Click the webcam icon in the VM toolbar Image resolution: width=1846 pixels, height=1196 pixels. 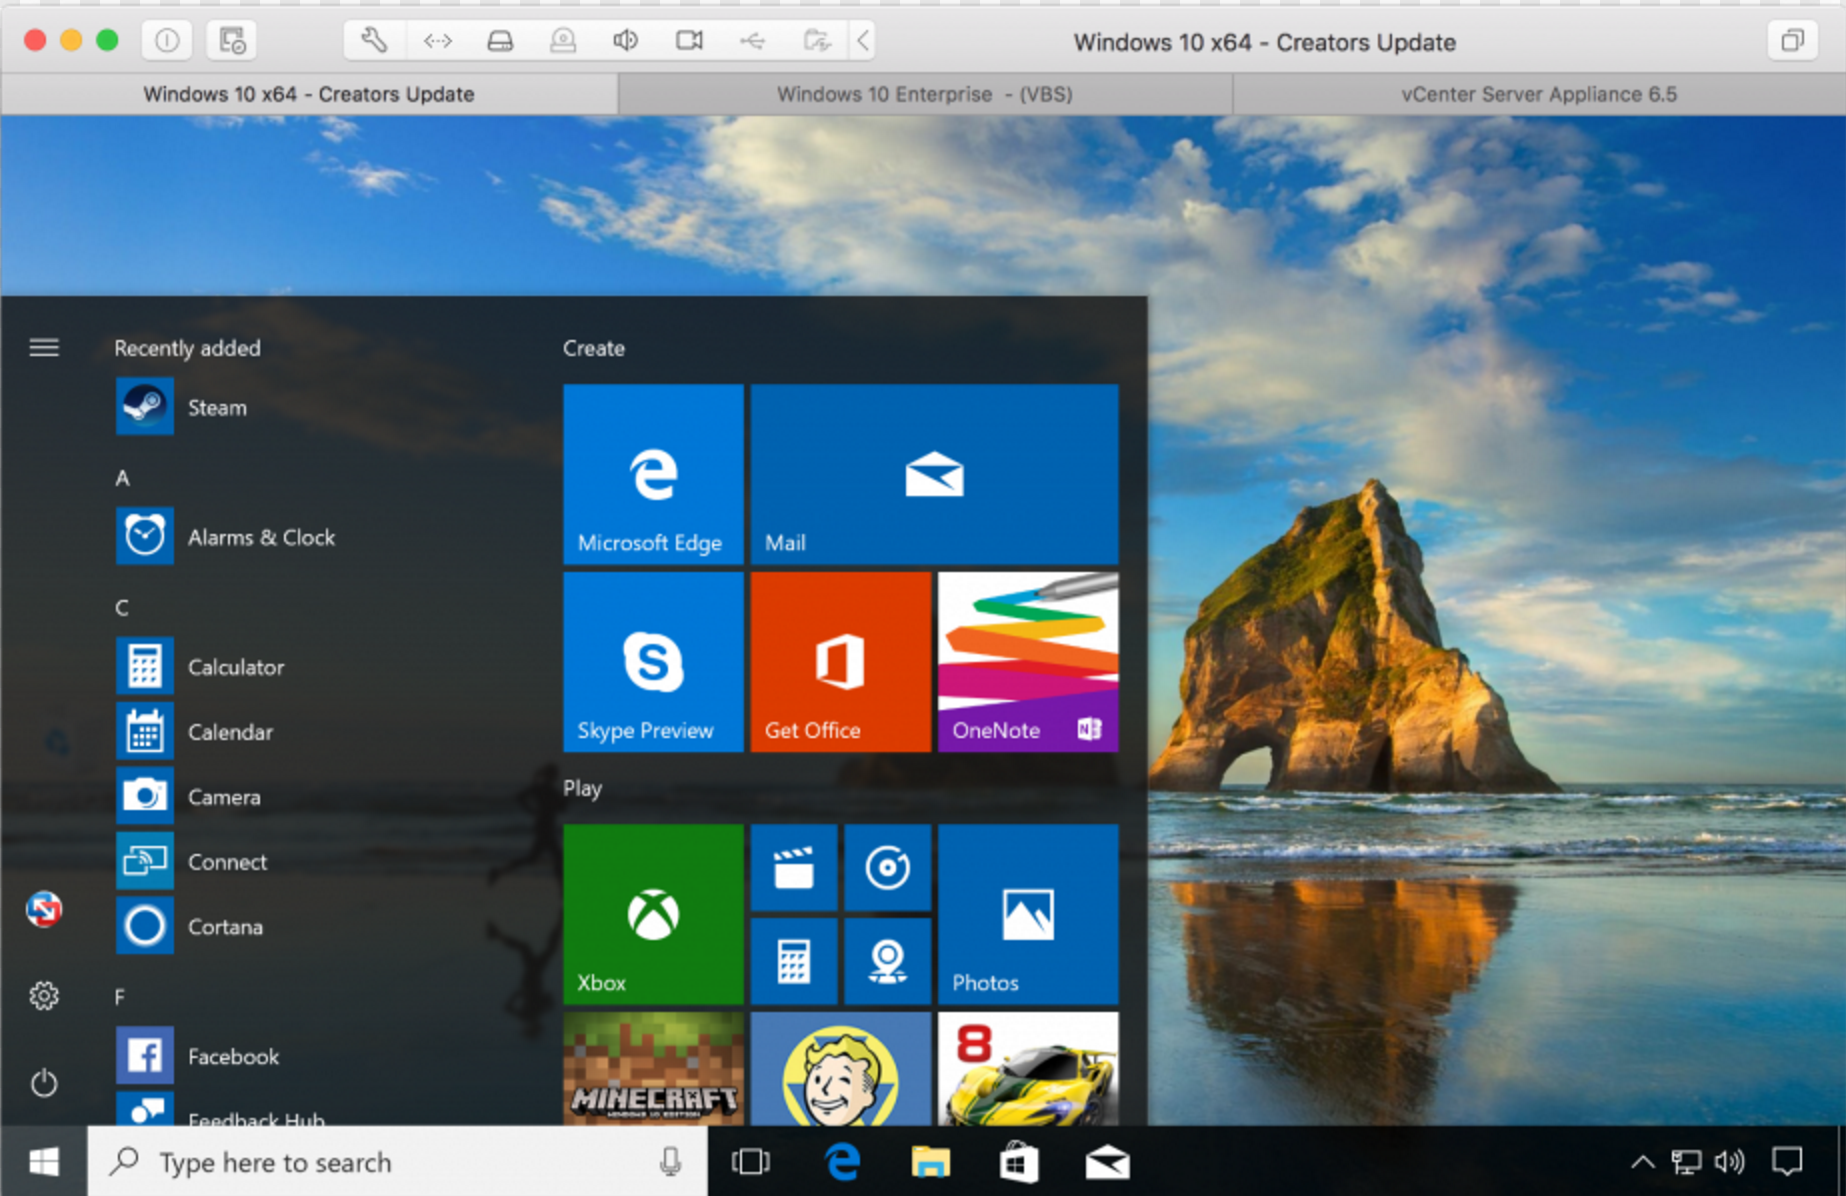[687, 40]
